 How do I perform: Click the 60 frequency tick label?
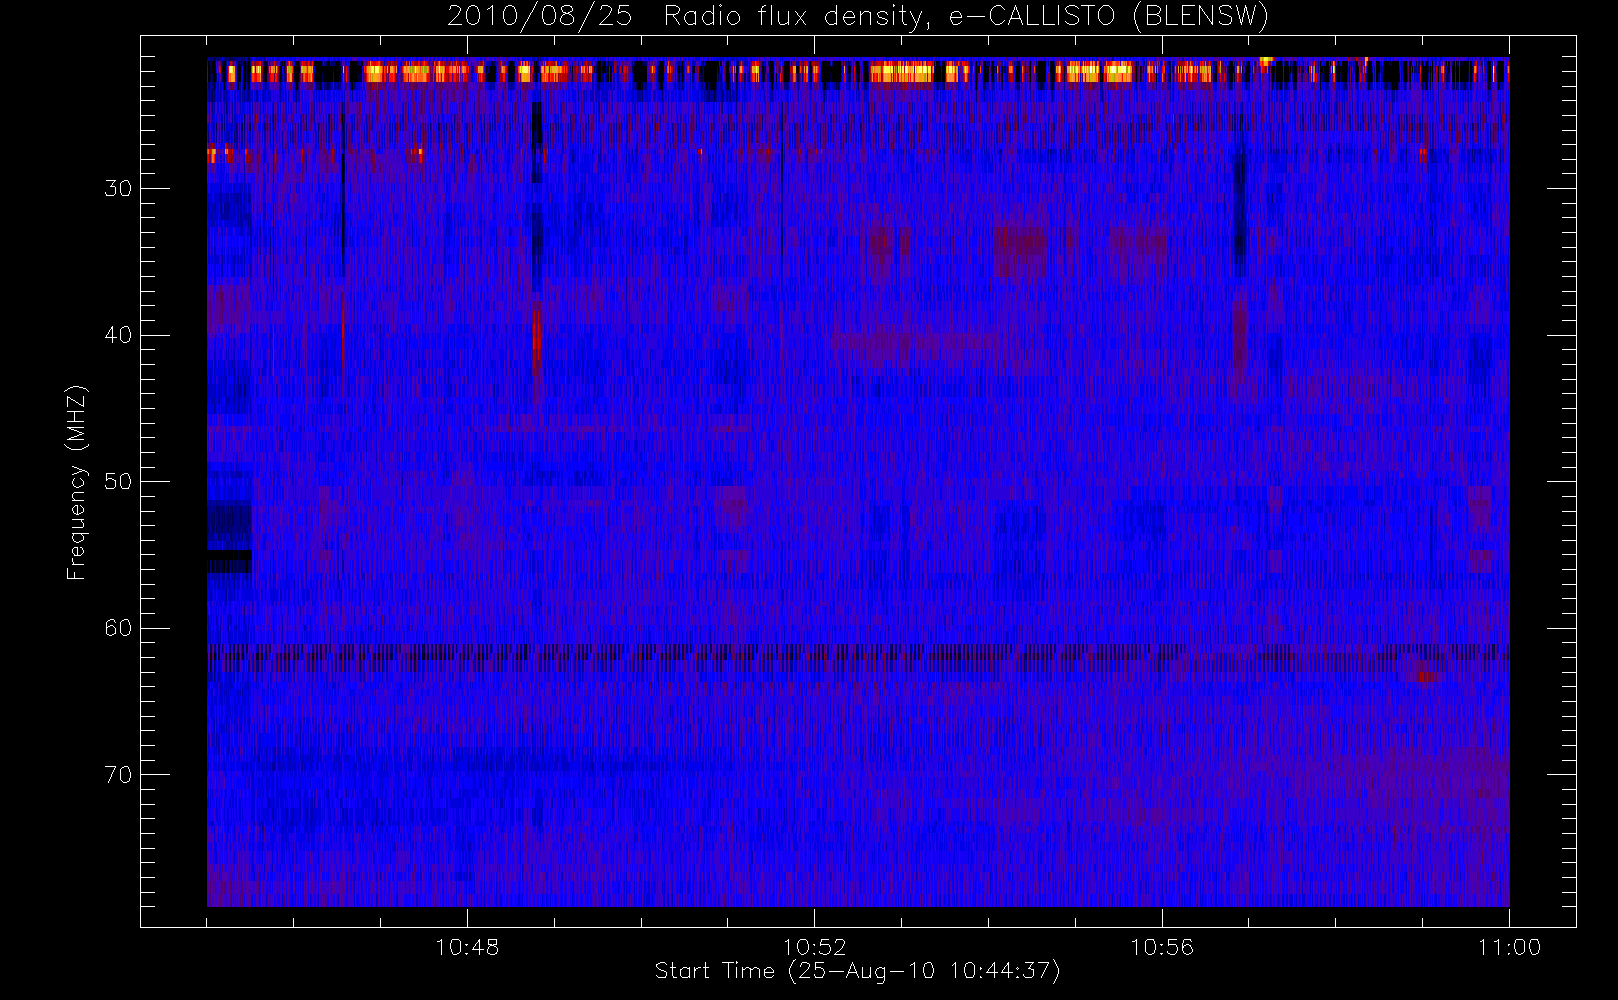[118, 628]
